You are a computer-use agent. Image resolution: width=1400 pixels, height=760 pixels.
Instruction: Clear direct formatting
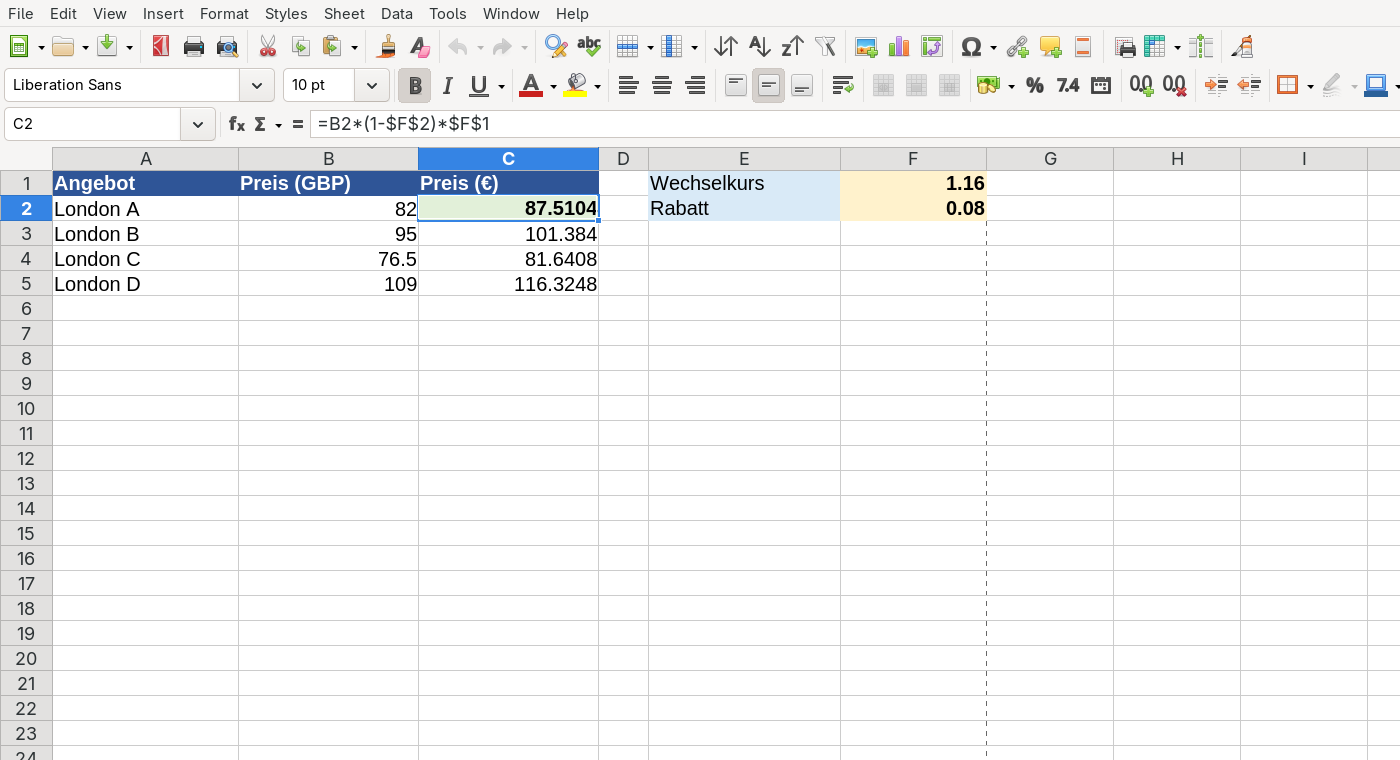click(419, 46)
